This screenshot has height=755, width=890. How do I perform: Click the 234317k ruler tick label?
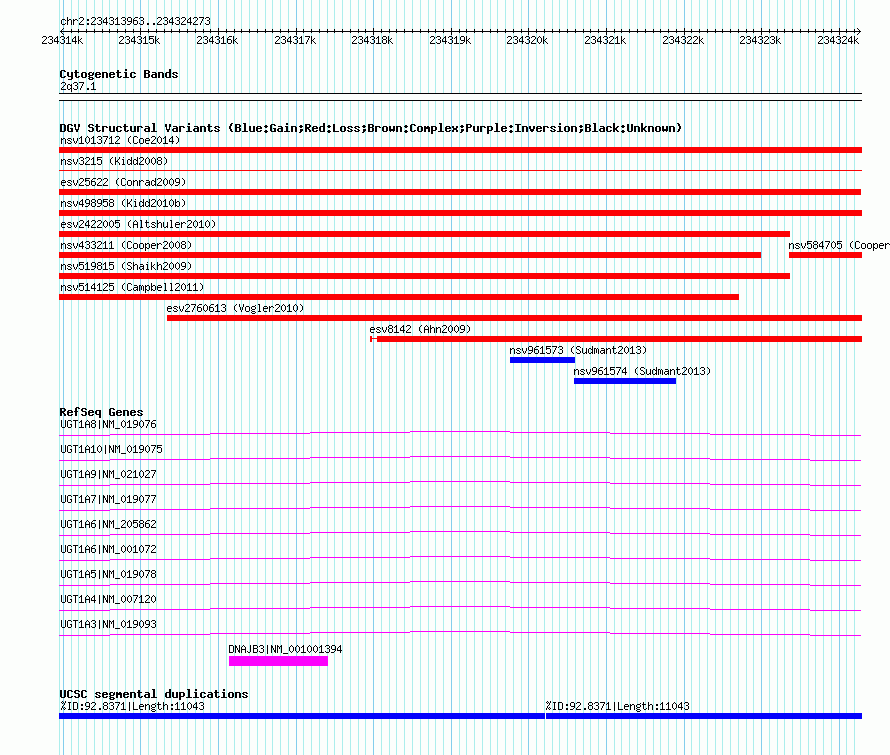(295, 40)
